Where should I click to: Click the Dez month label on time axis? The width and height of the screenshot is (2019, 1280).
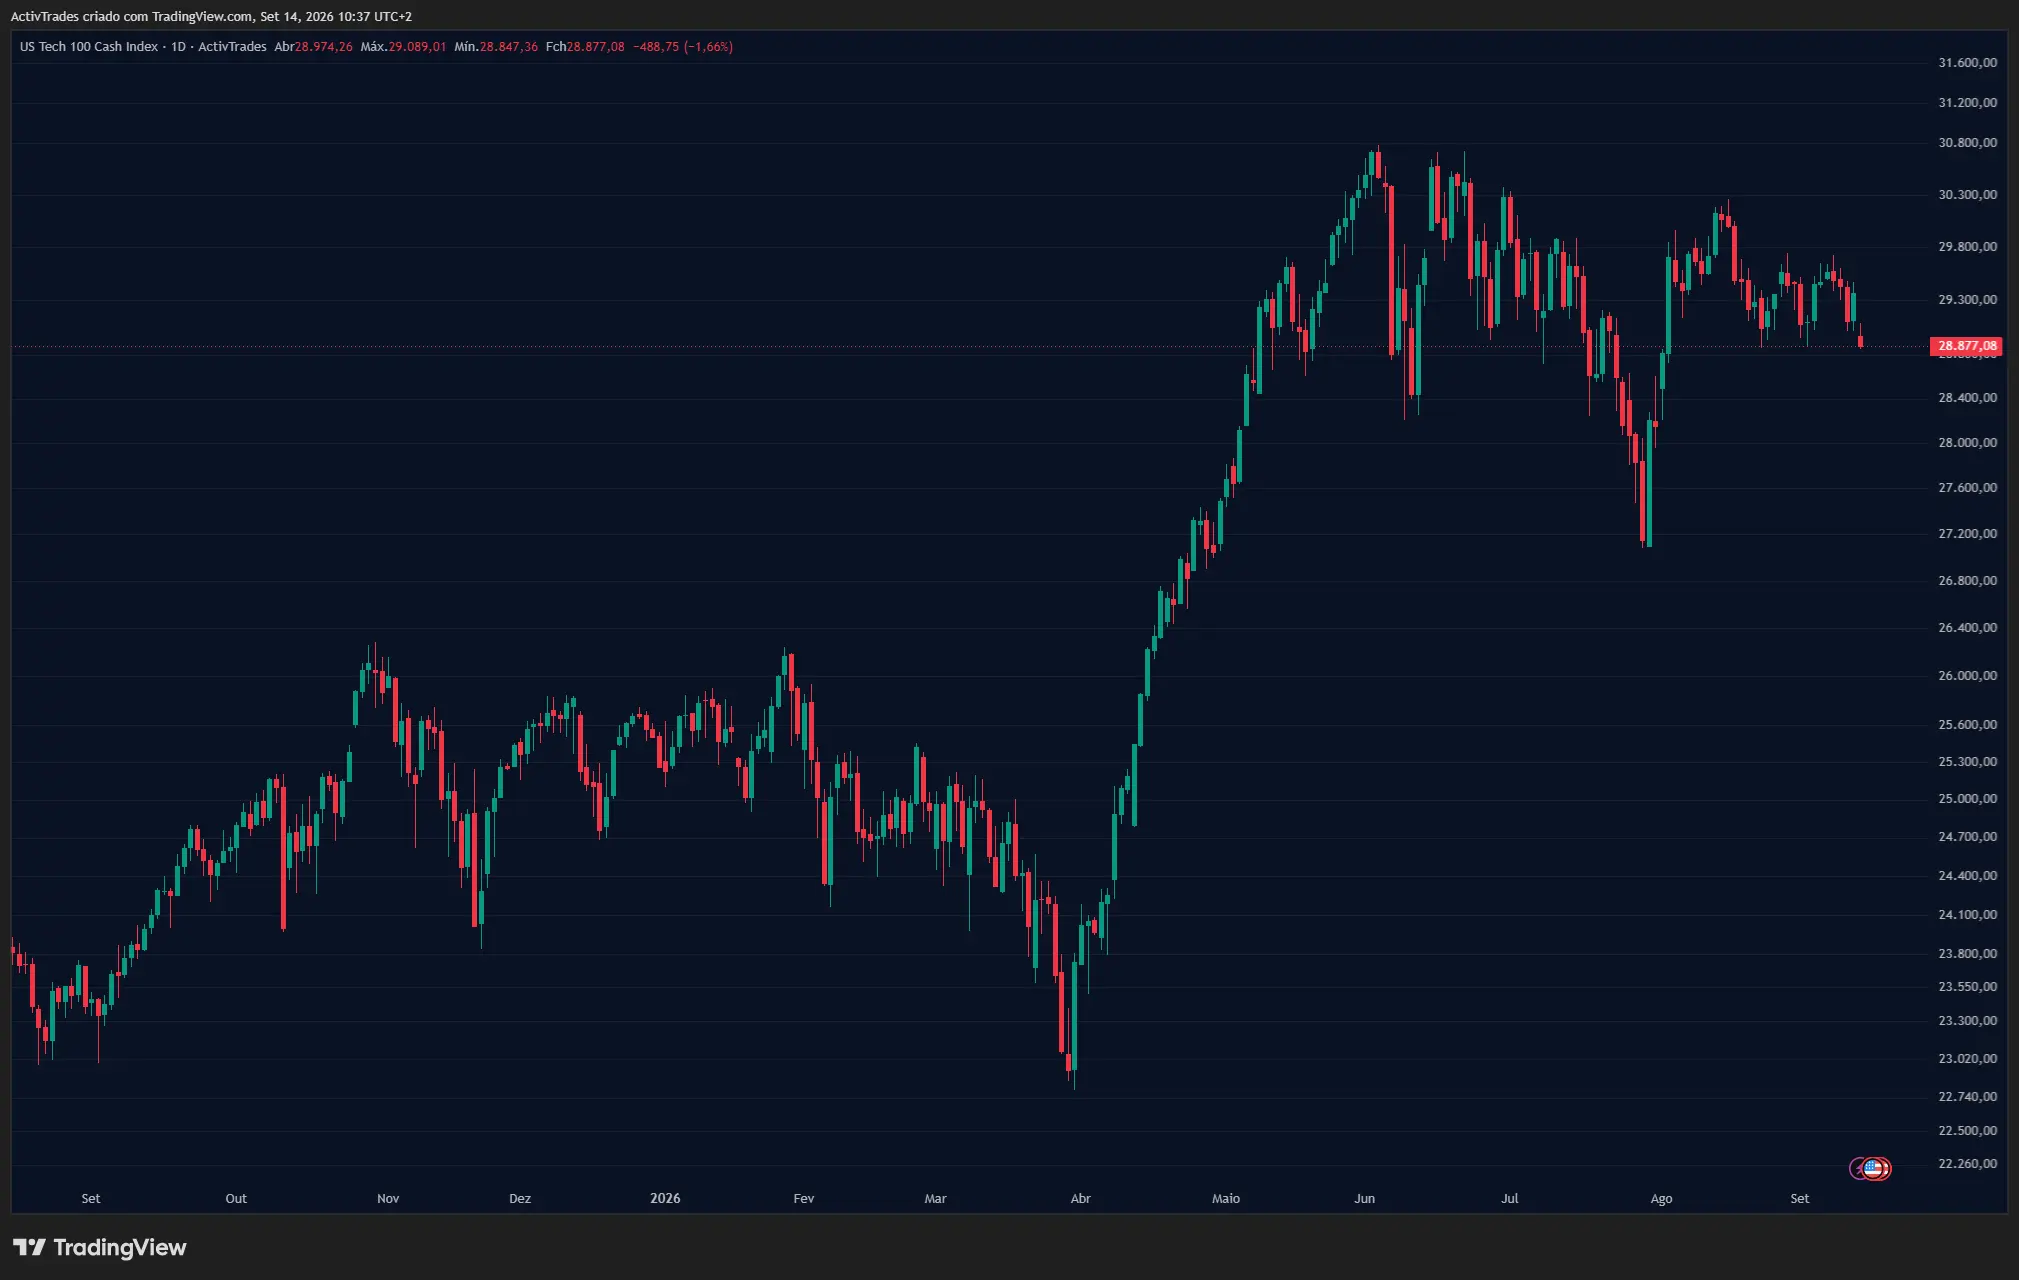520,1199
